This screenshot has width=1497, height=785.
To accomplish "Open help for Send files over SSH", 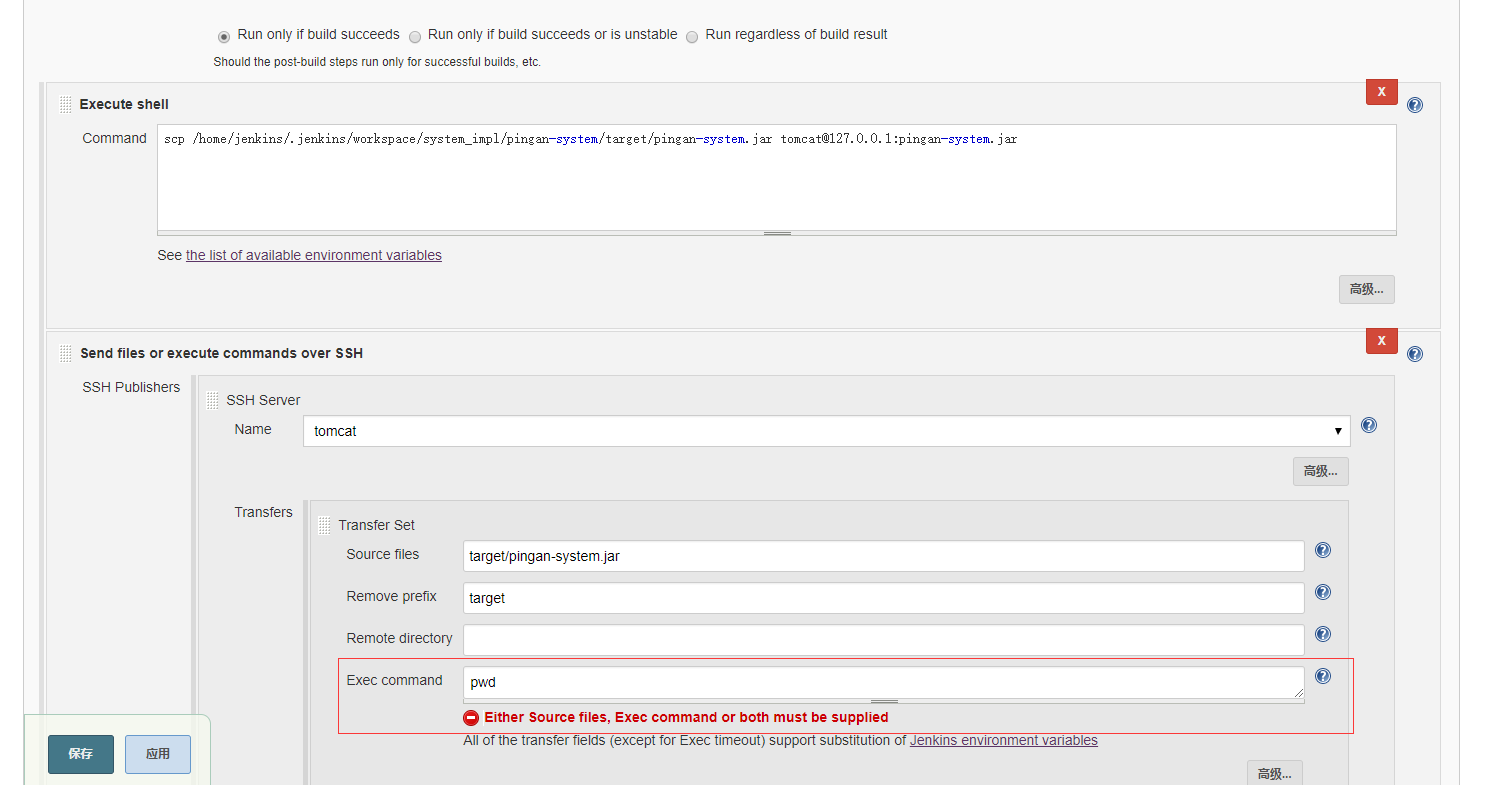I will click(1414, 354).
